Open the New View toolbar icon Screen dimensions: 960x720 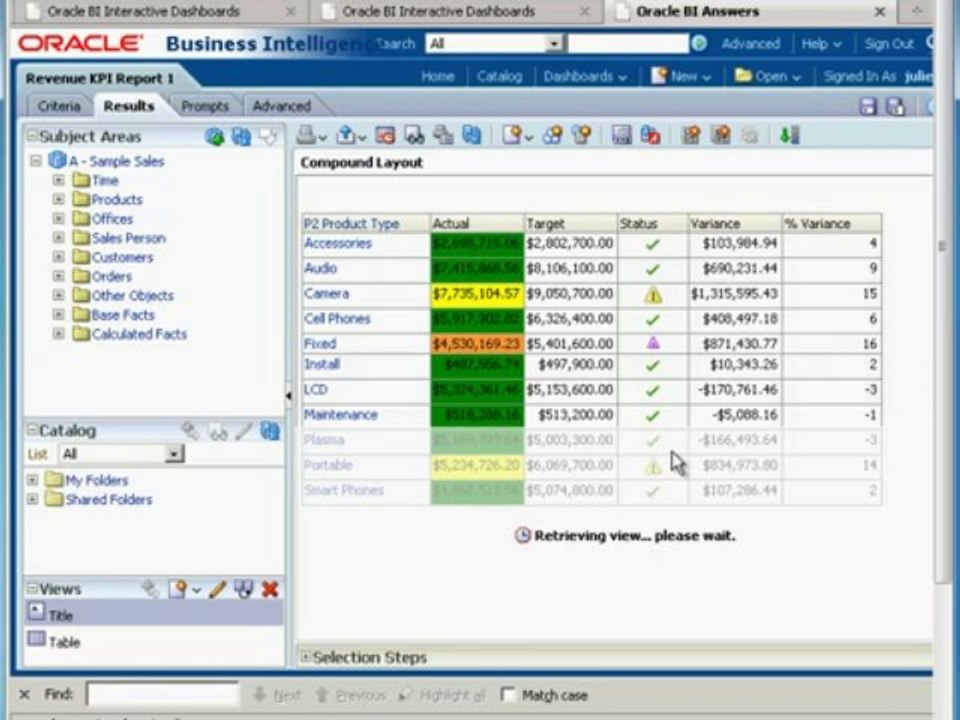click(x=516, y=135)
